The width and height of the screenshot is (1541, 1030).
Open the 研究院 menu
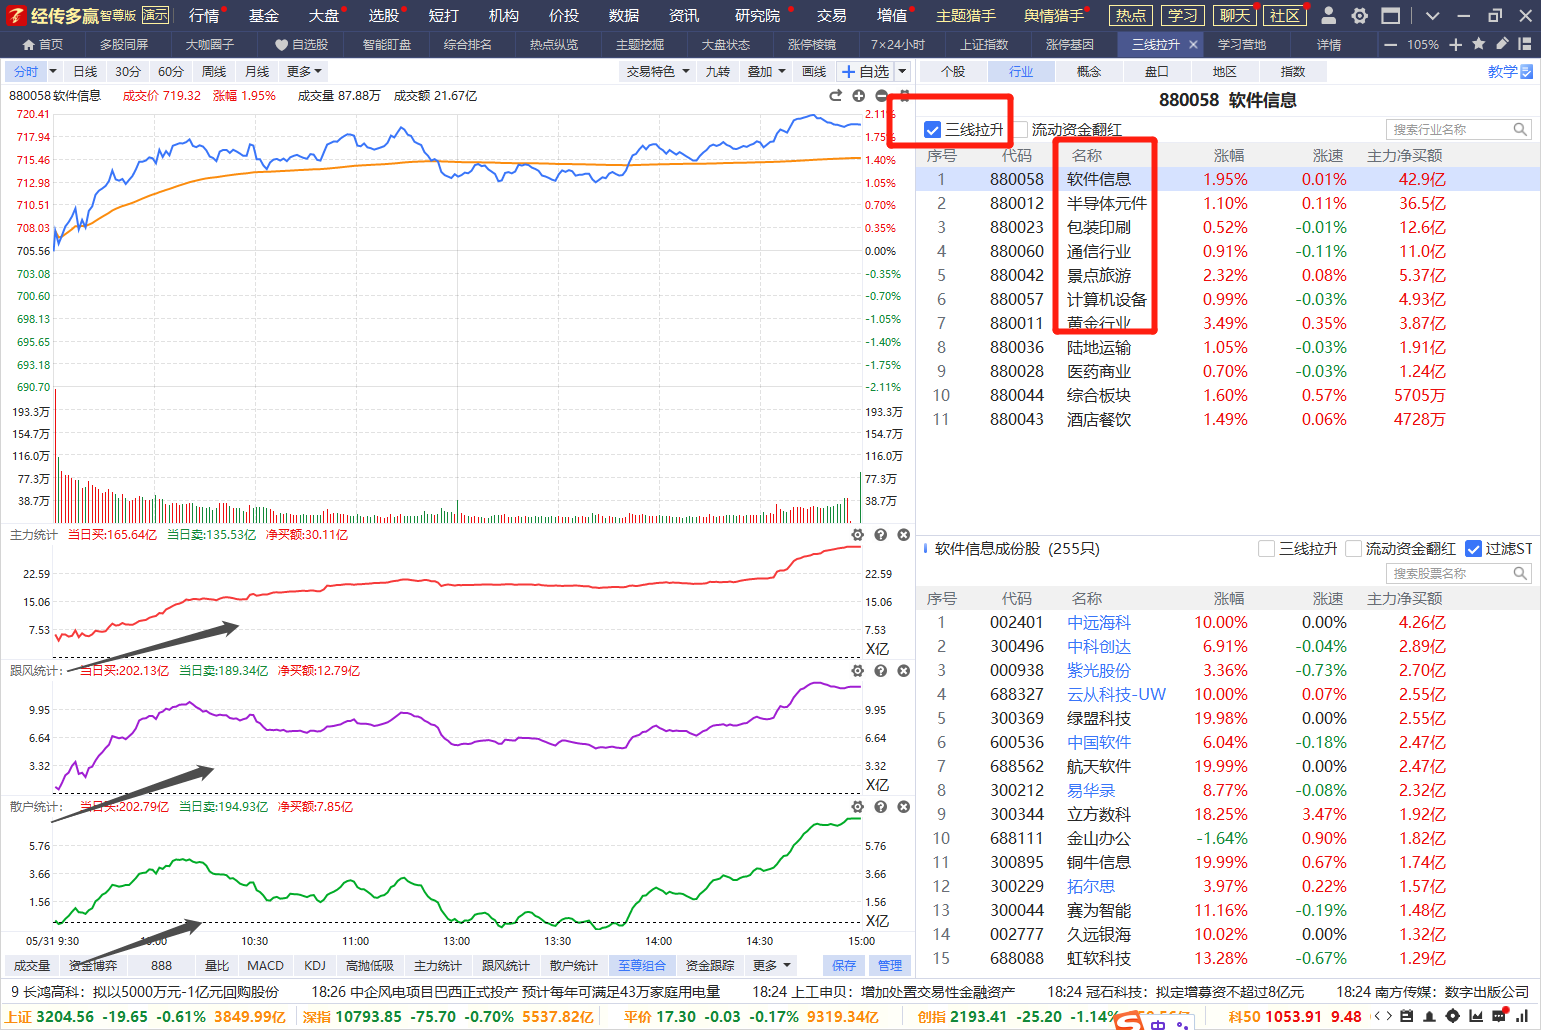(757, 16)
